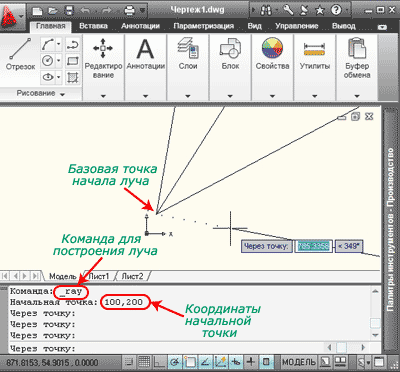Viewport: 400px width, 372px height.
Task: Select the Polyline drawing tool
Action: pos(72,44)
